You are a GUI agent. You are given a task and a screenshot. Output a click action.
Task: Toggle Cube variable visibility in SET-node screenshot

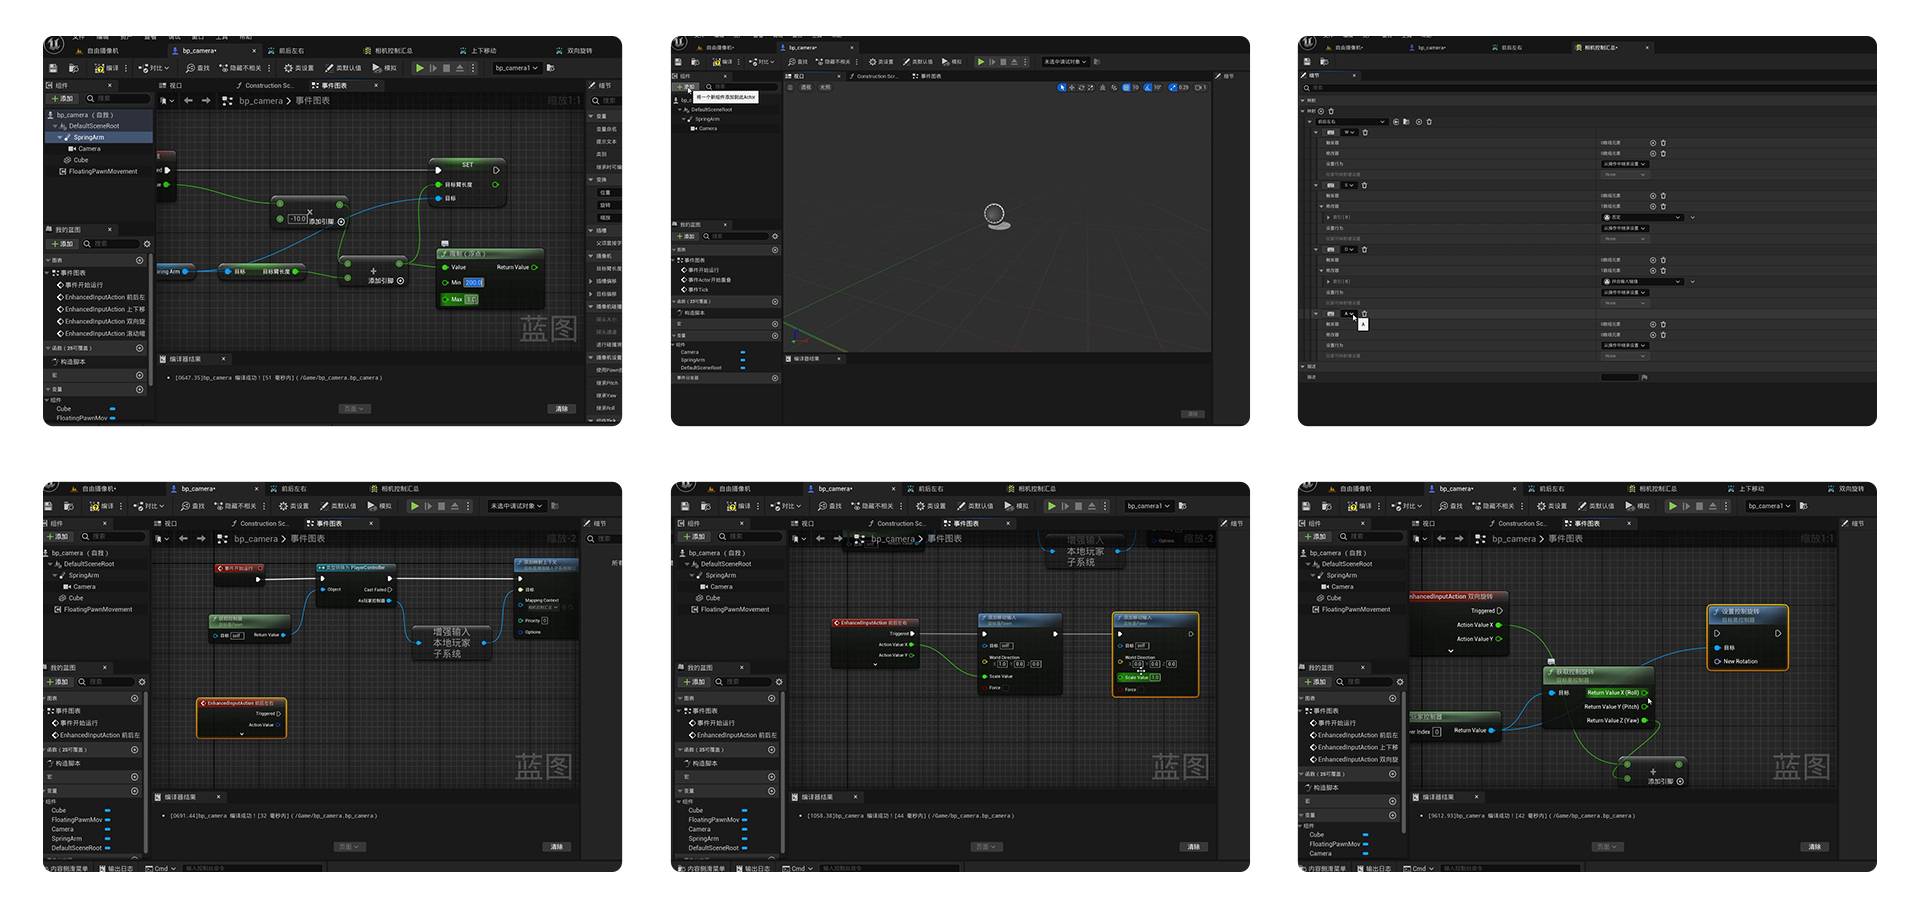point(113,409)
